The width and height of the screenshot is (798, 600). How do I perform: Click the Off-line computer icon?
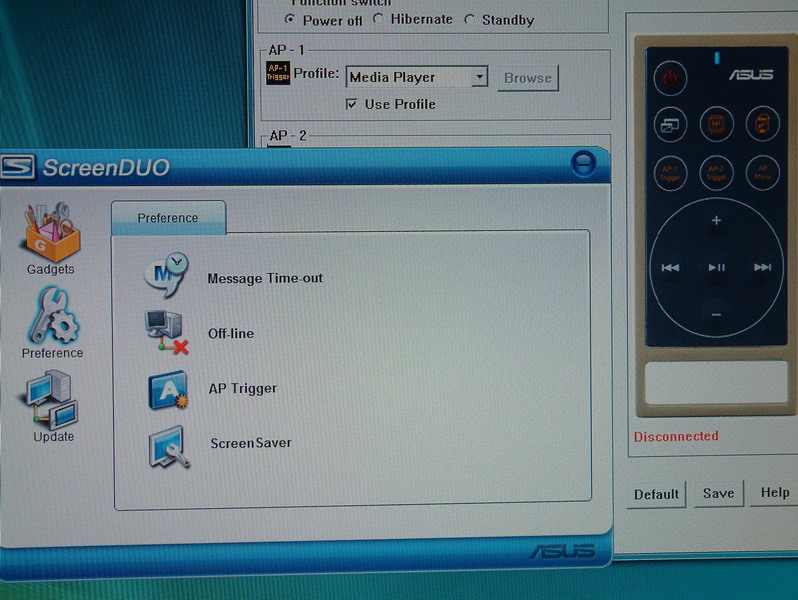[x=166, y=332]
